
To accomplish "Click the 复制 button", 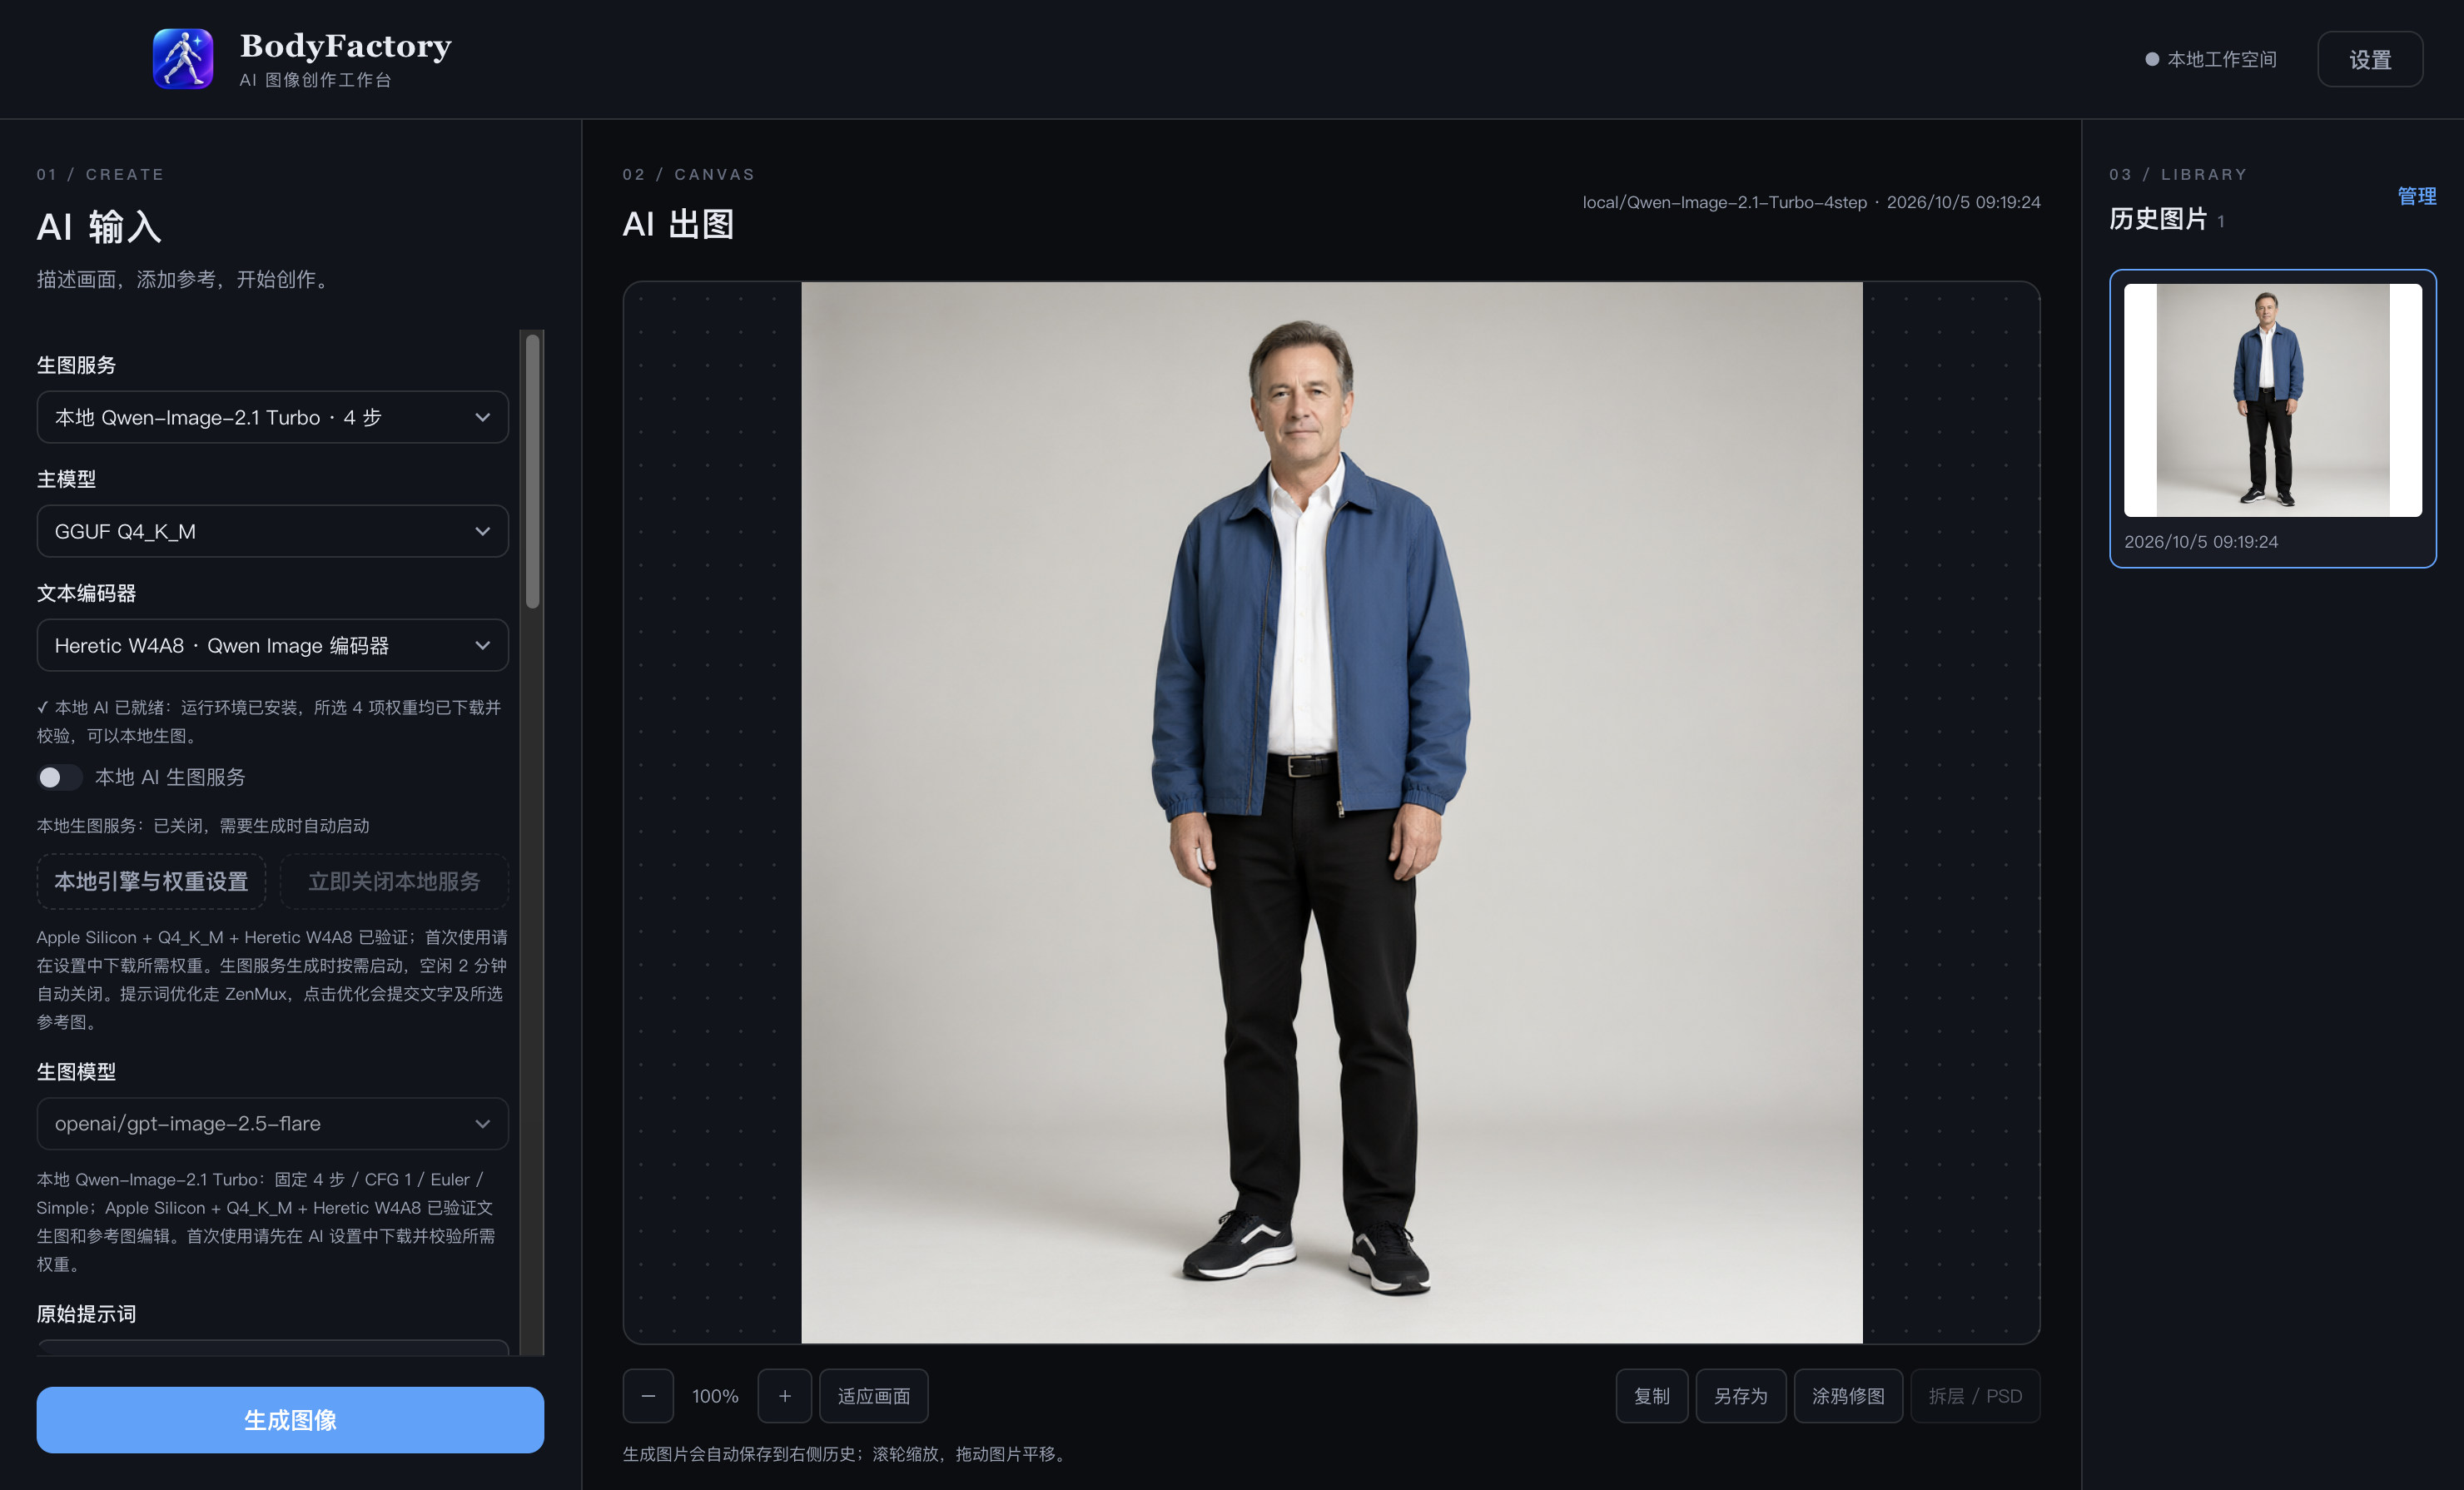I will pyautogui.click(x=1652, y=1396).
